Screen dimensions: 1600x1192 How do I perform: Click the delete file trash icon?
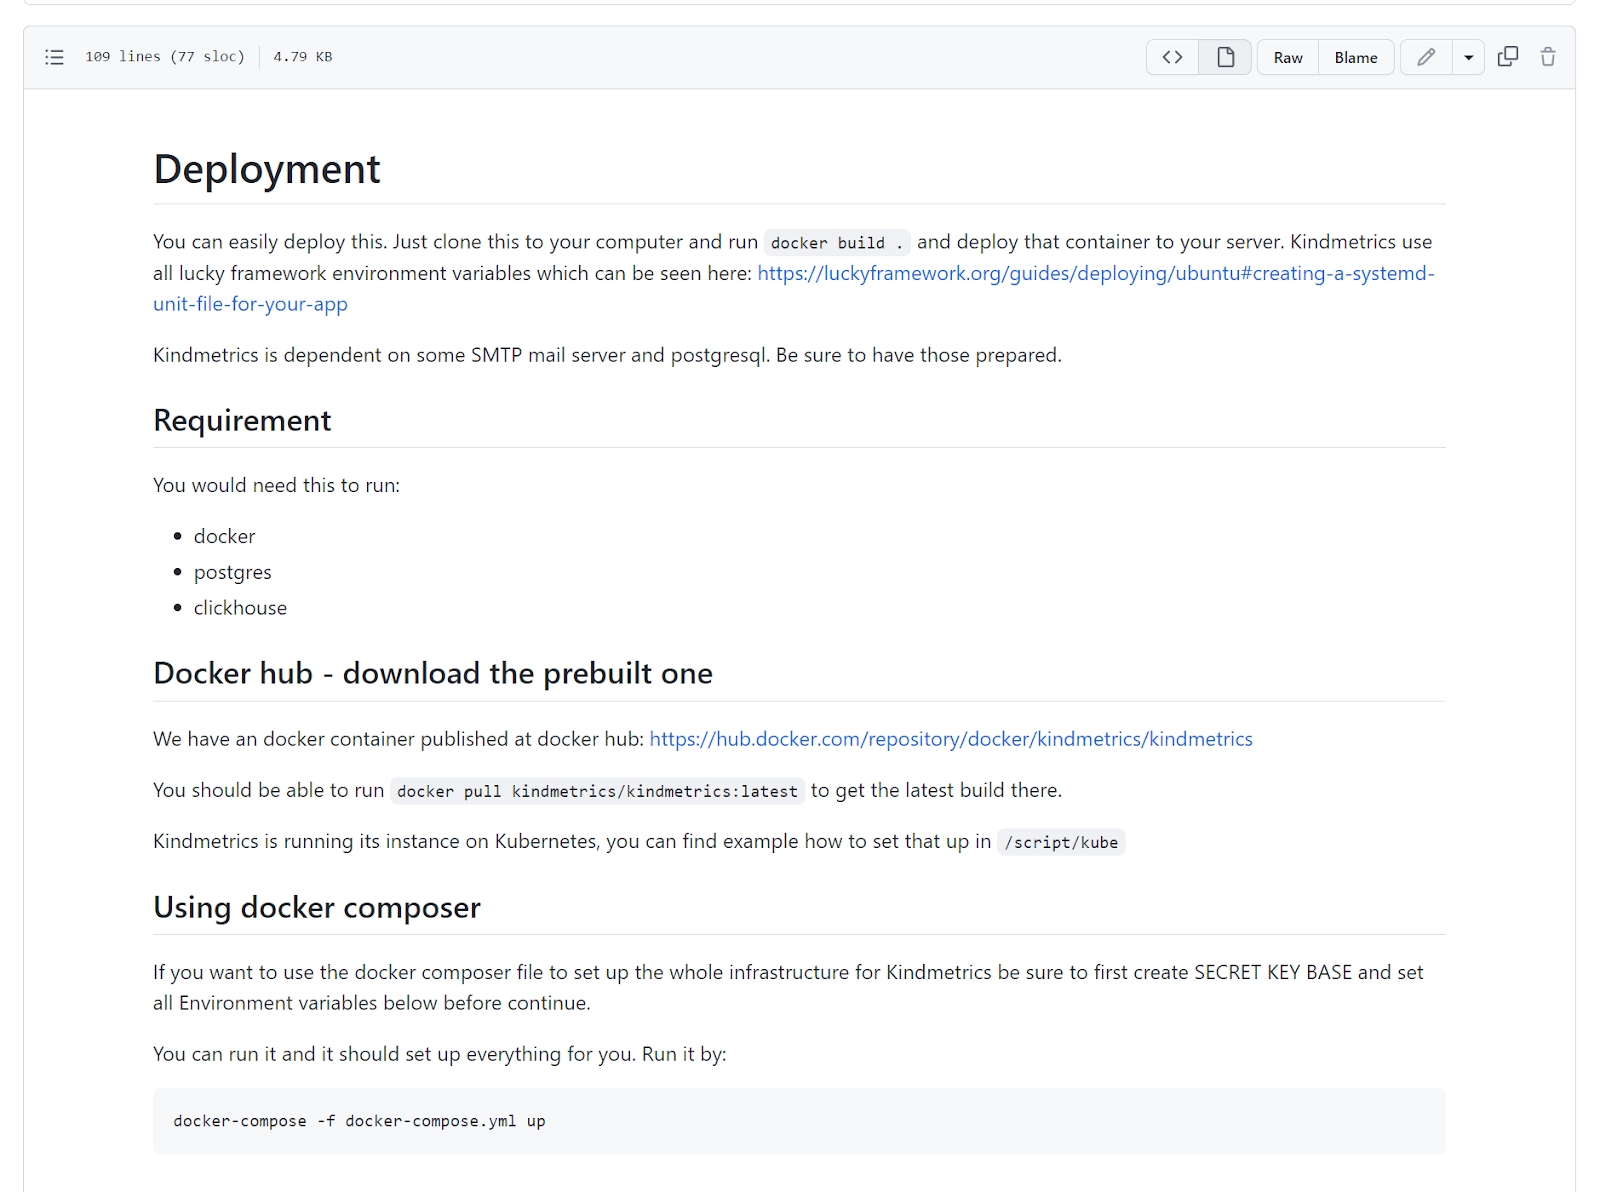click(1547, 57)
